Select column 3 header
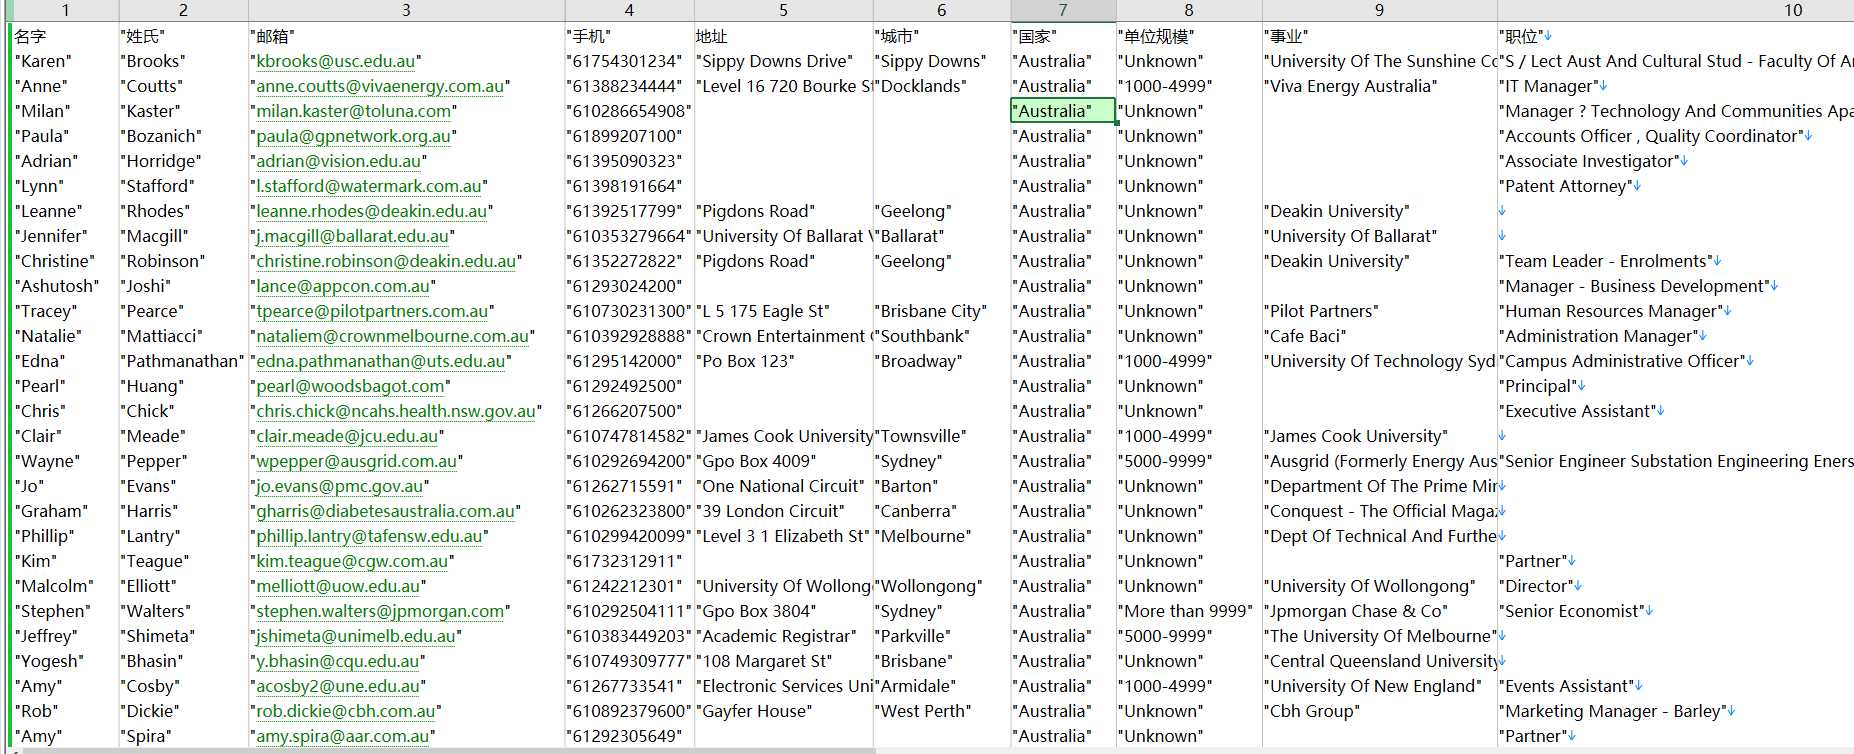The image size is (1854, 754). click(x=406, y=10)
